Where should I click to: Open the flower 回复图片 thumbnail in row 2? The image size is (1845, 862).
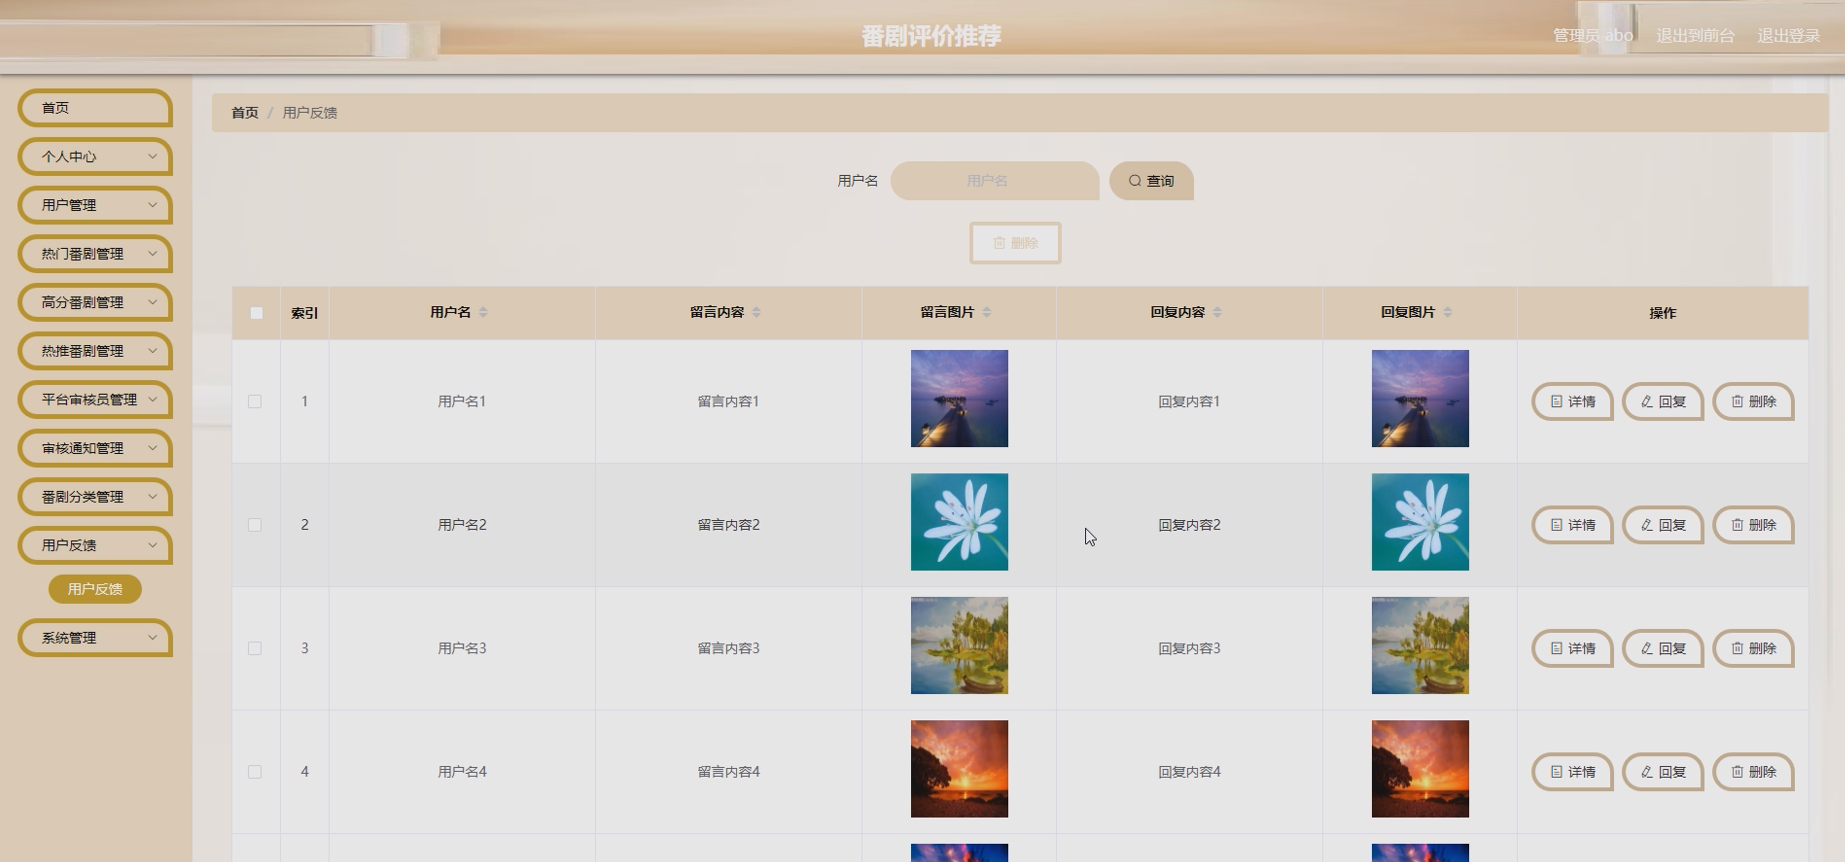click(1420, 522)
